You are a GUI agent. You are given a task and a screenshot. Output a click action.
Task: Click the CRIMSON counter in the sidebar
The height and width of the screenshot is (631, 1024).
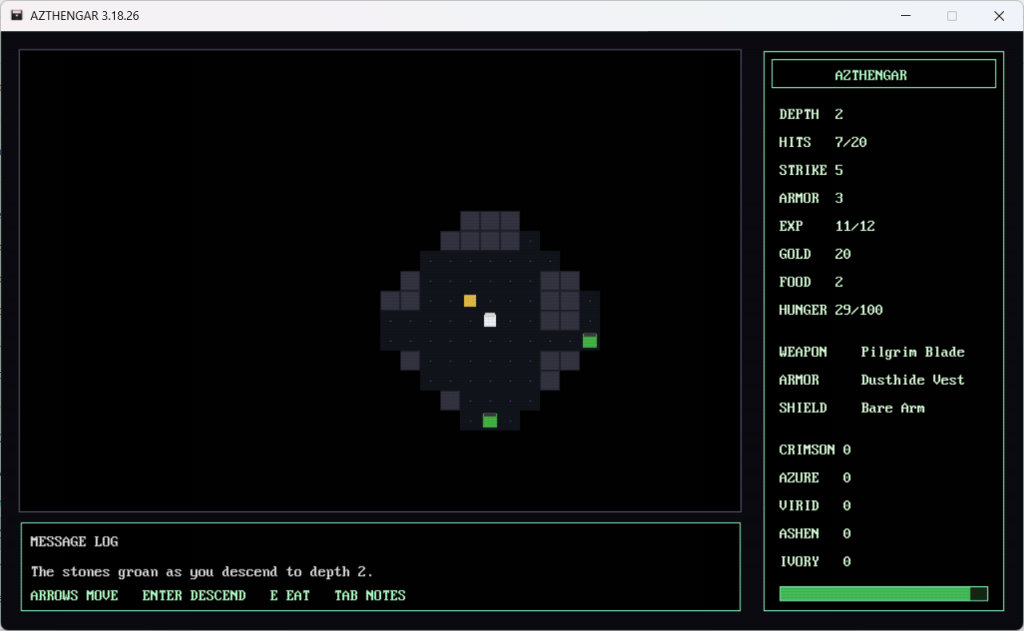pyautogui.click(x=814, y=450)
